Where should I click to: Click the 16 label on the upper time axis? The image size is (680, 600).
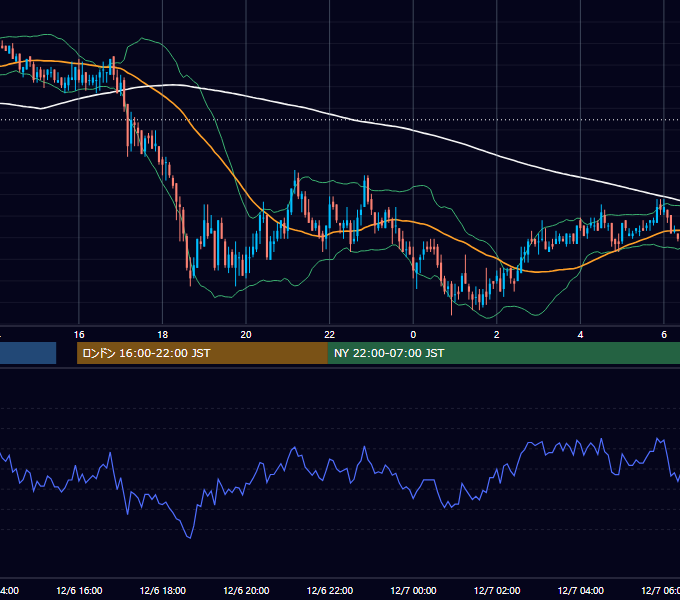point(79,335)
